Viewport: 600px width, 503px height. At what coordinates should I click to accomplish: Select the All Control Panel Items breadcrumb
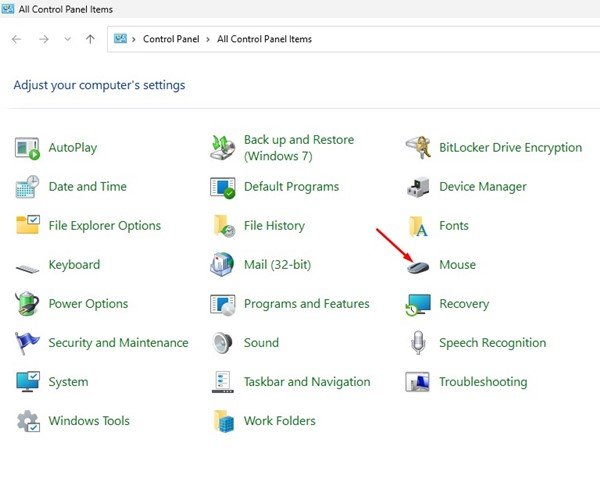click(264, 39)
